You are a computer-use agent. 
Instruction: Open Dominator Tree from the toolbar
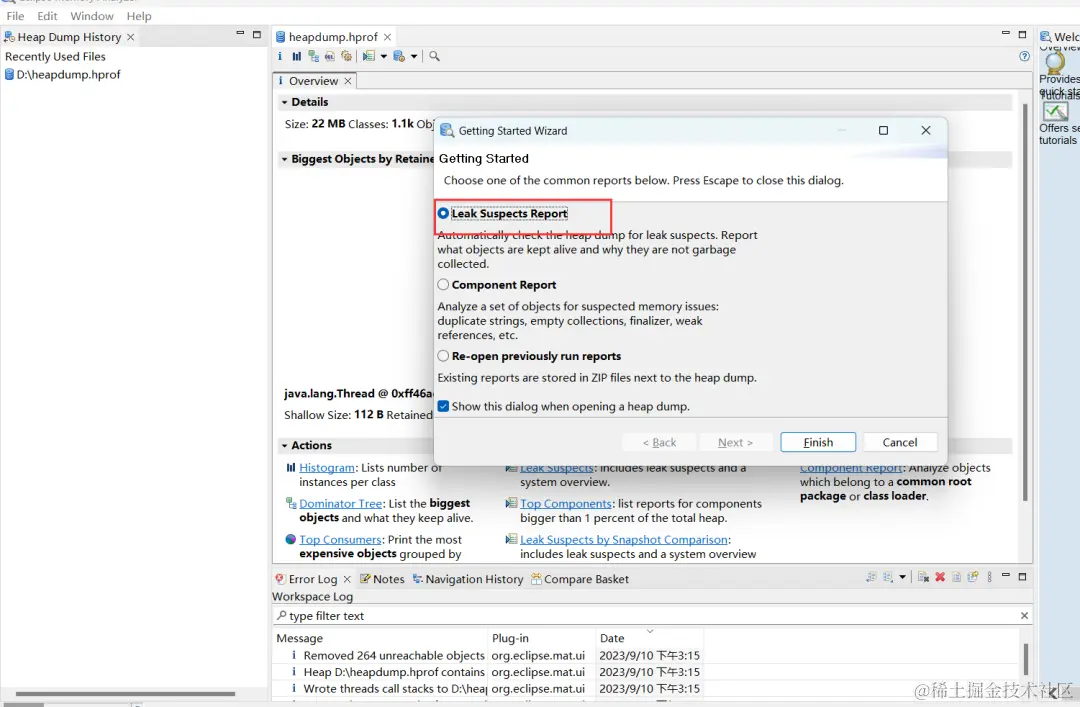(313, 57)
